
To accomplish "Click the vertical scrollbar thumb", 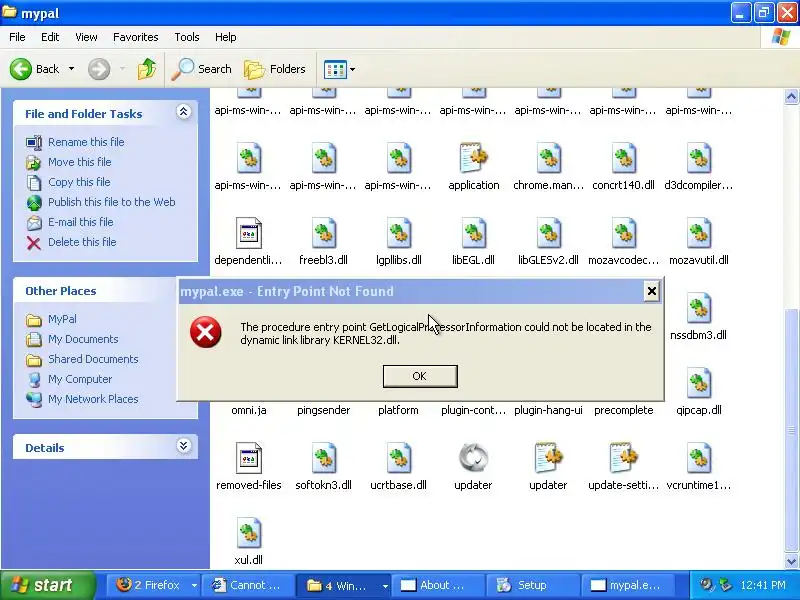I will tap(791, 430).
